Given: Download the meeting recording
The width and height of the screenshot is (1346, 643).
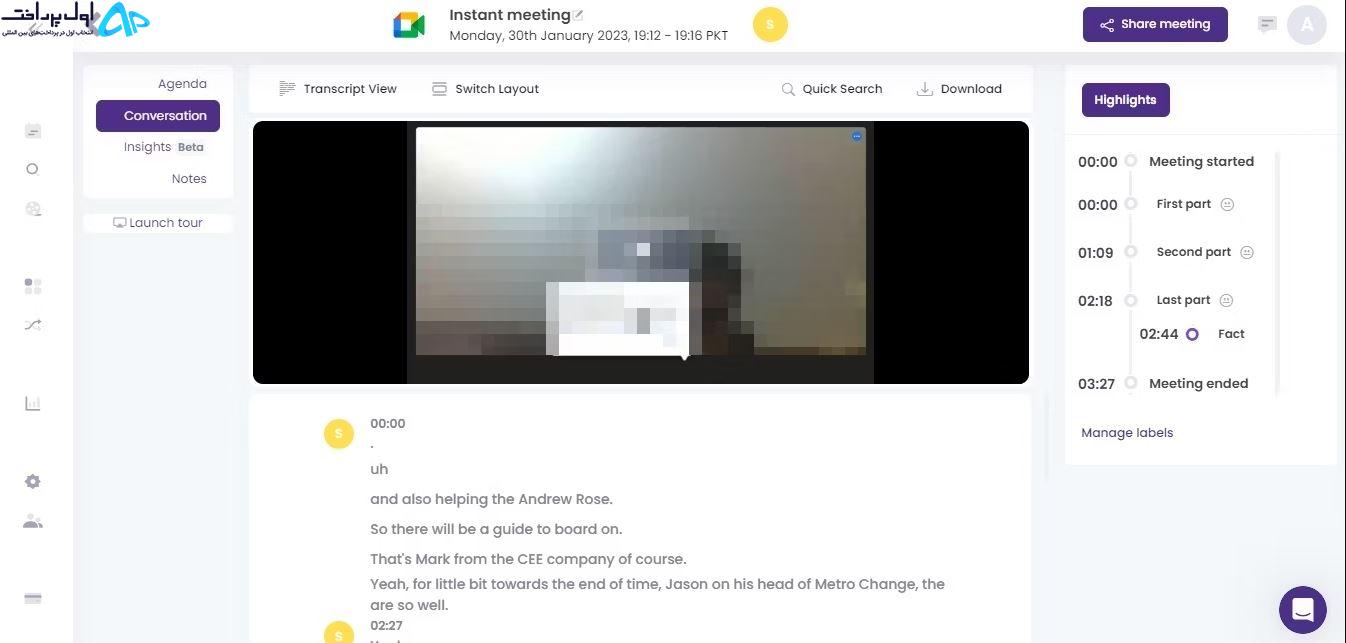Looking at the screenshot, I should point(959,89).
